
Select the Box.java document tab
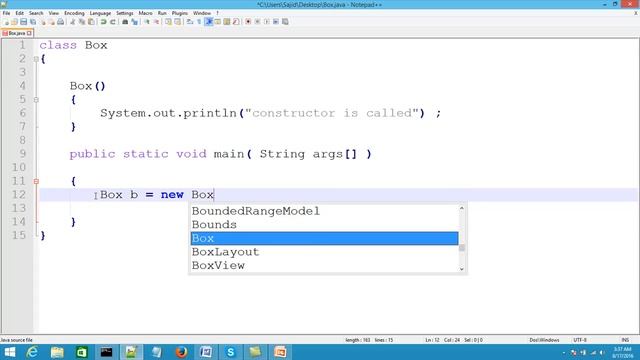17,33
